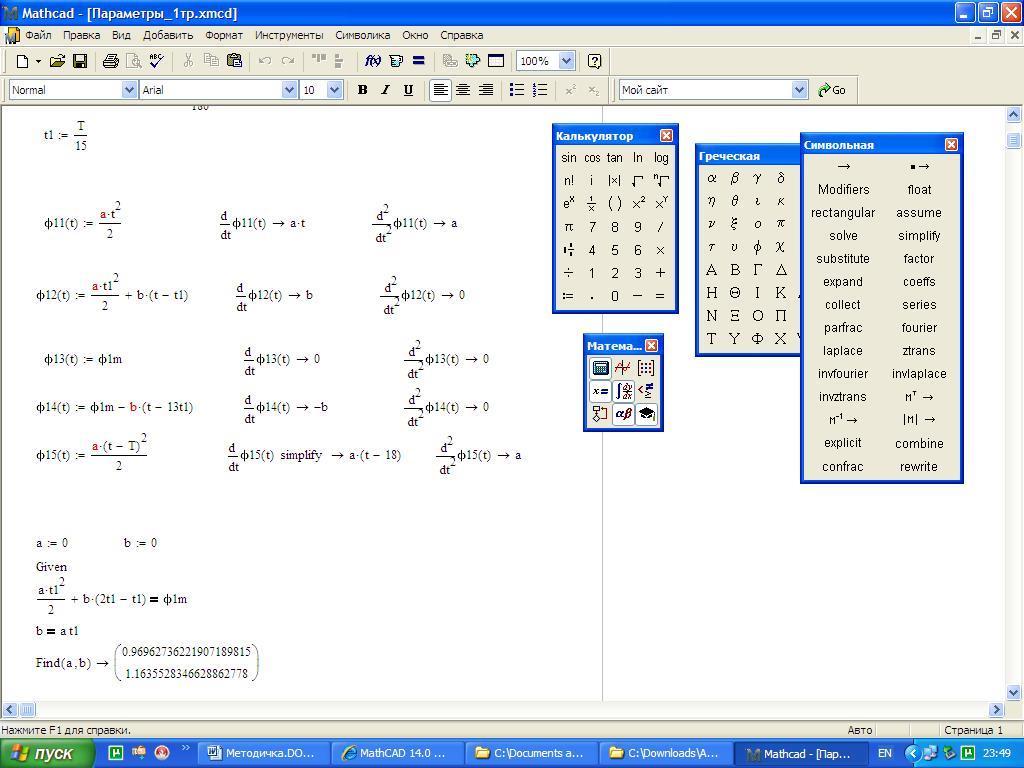Image resolution: width=1024 pixels, height=768 pixels.
Task: Toggle bulleted list
Action: point(517,90)
